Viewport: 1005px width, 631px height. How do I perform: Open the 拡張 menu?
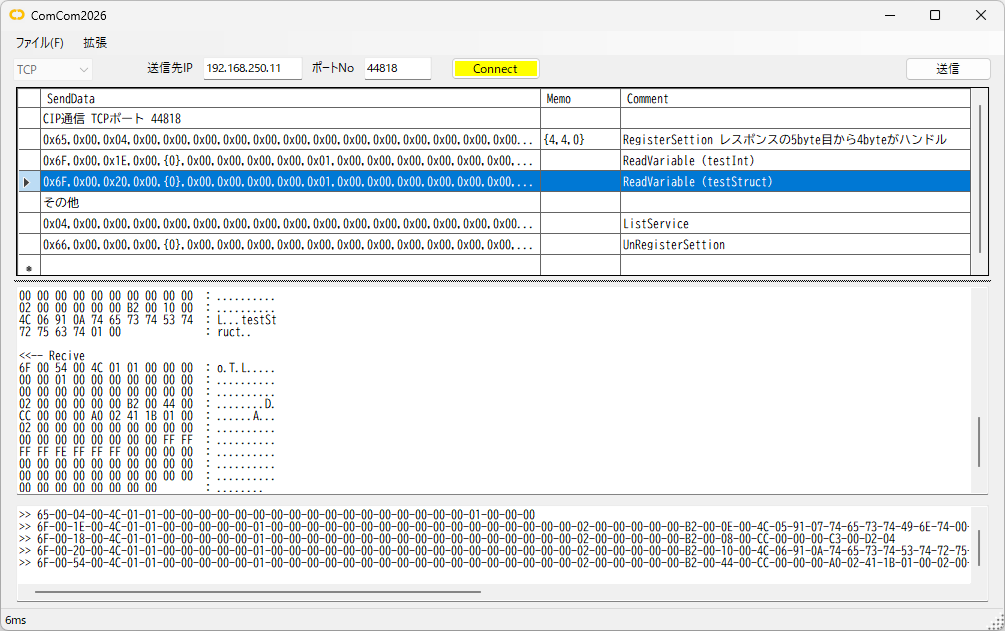(x=95, y=43)
